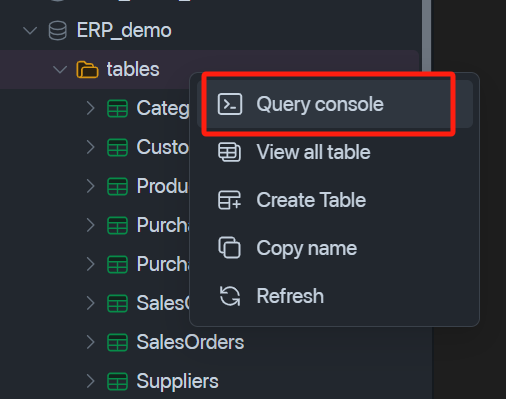Screen dimensions: 506x399
Task: Select the SalesOrders table row
Action: pyautogui.click(x=209, y=342)
